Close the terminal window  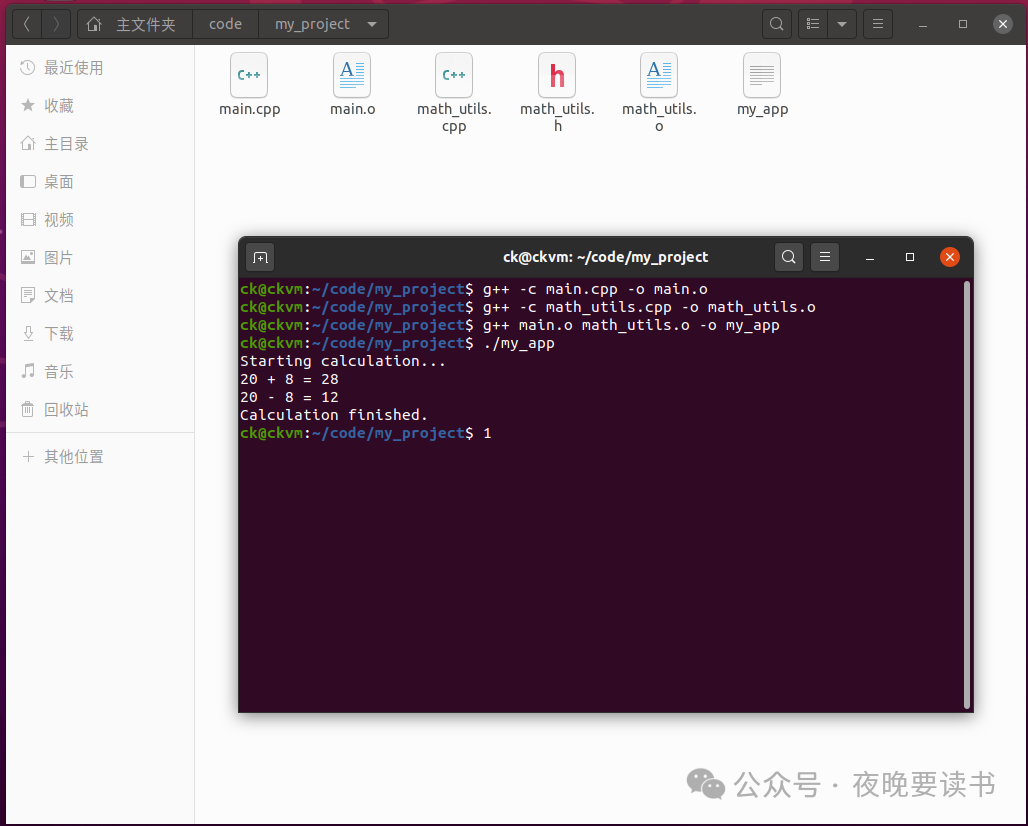pyautogui.click(x=949, y=257)
